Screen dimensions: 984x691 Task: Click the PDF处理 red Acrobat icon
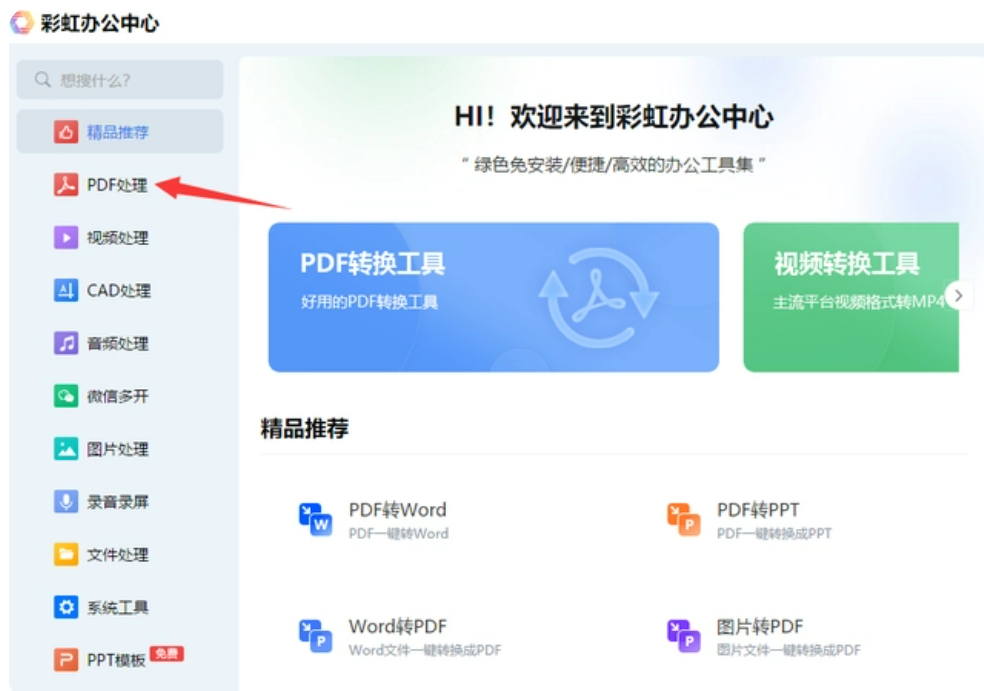click(x=65, y=185)
